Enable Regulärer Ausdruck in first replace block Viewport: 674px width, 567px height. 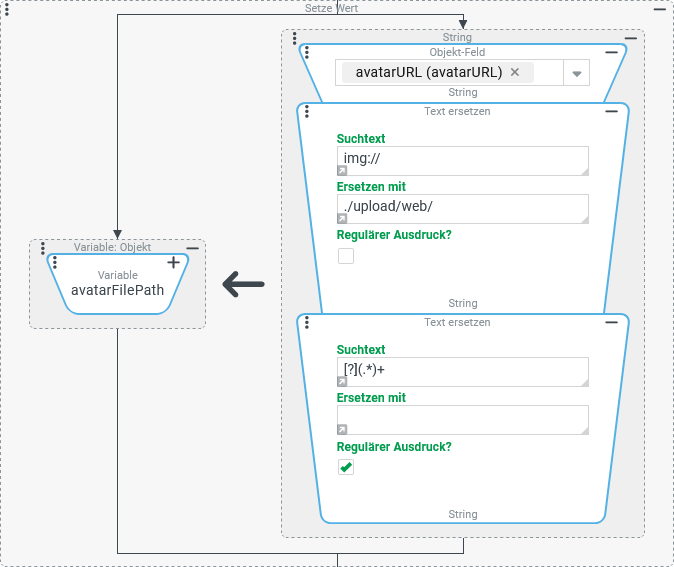346,256
